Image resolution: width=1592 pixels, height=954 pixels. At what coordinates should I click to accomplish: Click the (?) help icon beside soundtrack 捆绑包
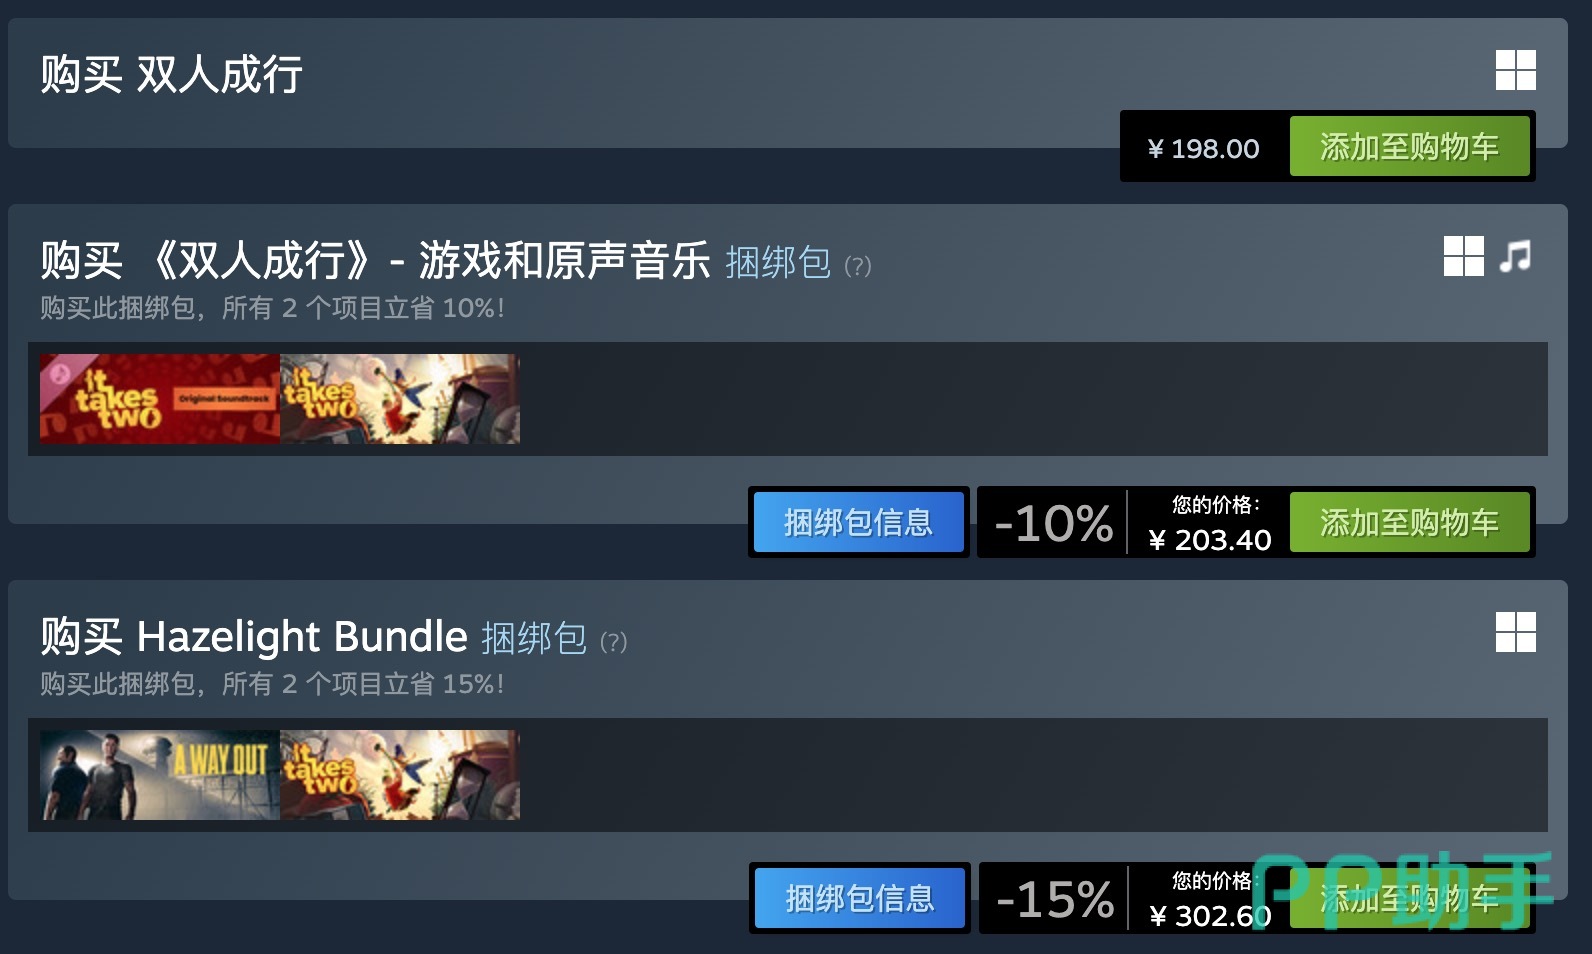pos(858,266)
